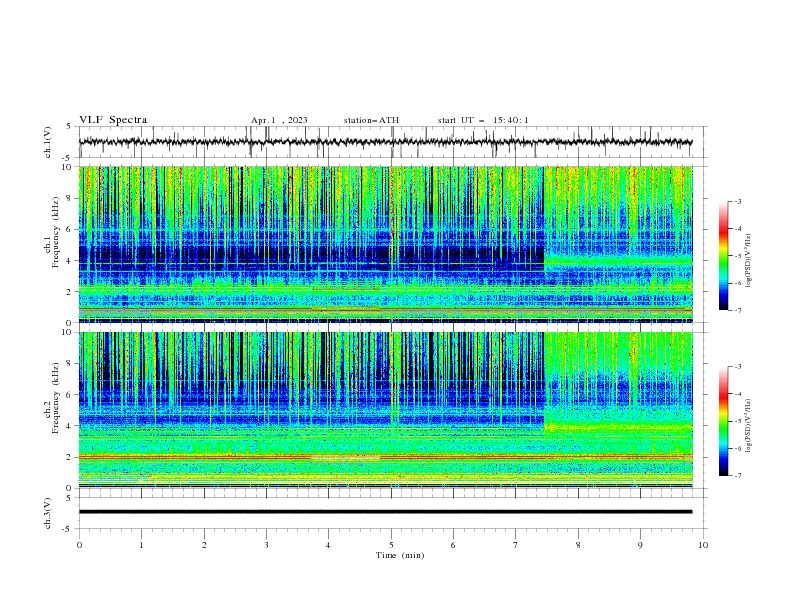
Task: Click the '-3' value on ch.1 colorbar
Action: 737,201
